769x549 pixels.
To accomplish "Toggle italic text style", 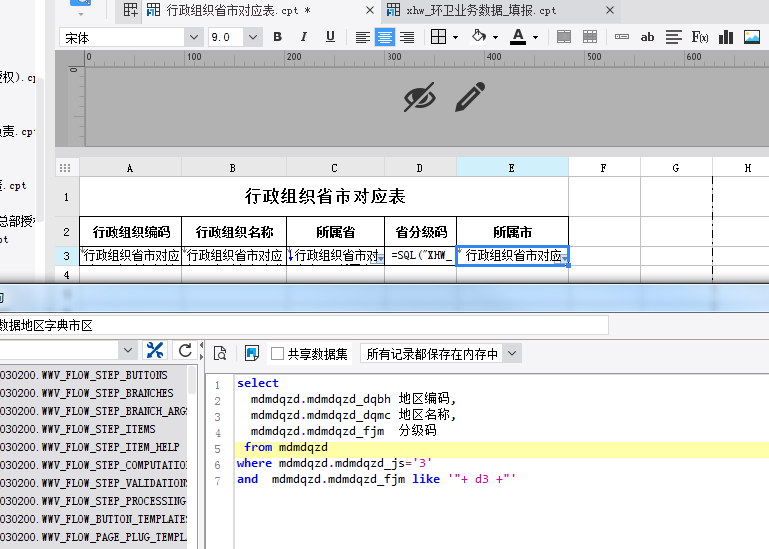I will click(304, 37).
